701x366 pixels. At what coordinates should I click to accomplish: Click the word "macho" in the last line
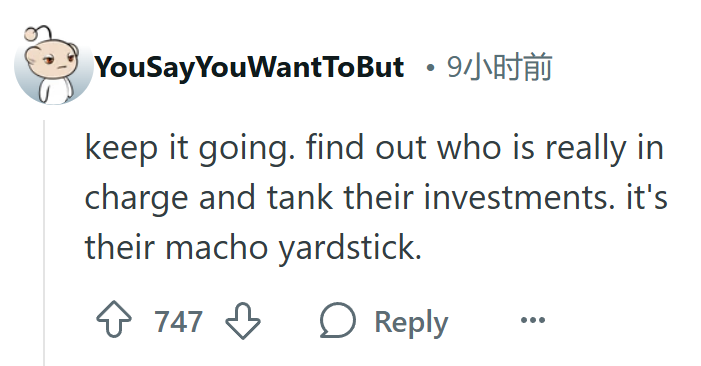217,247
